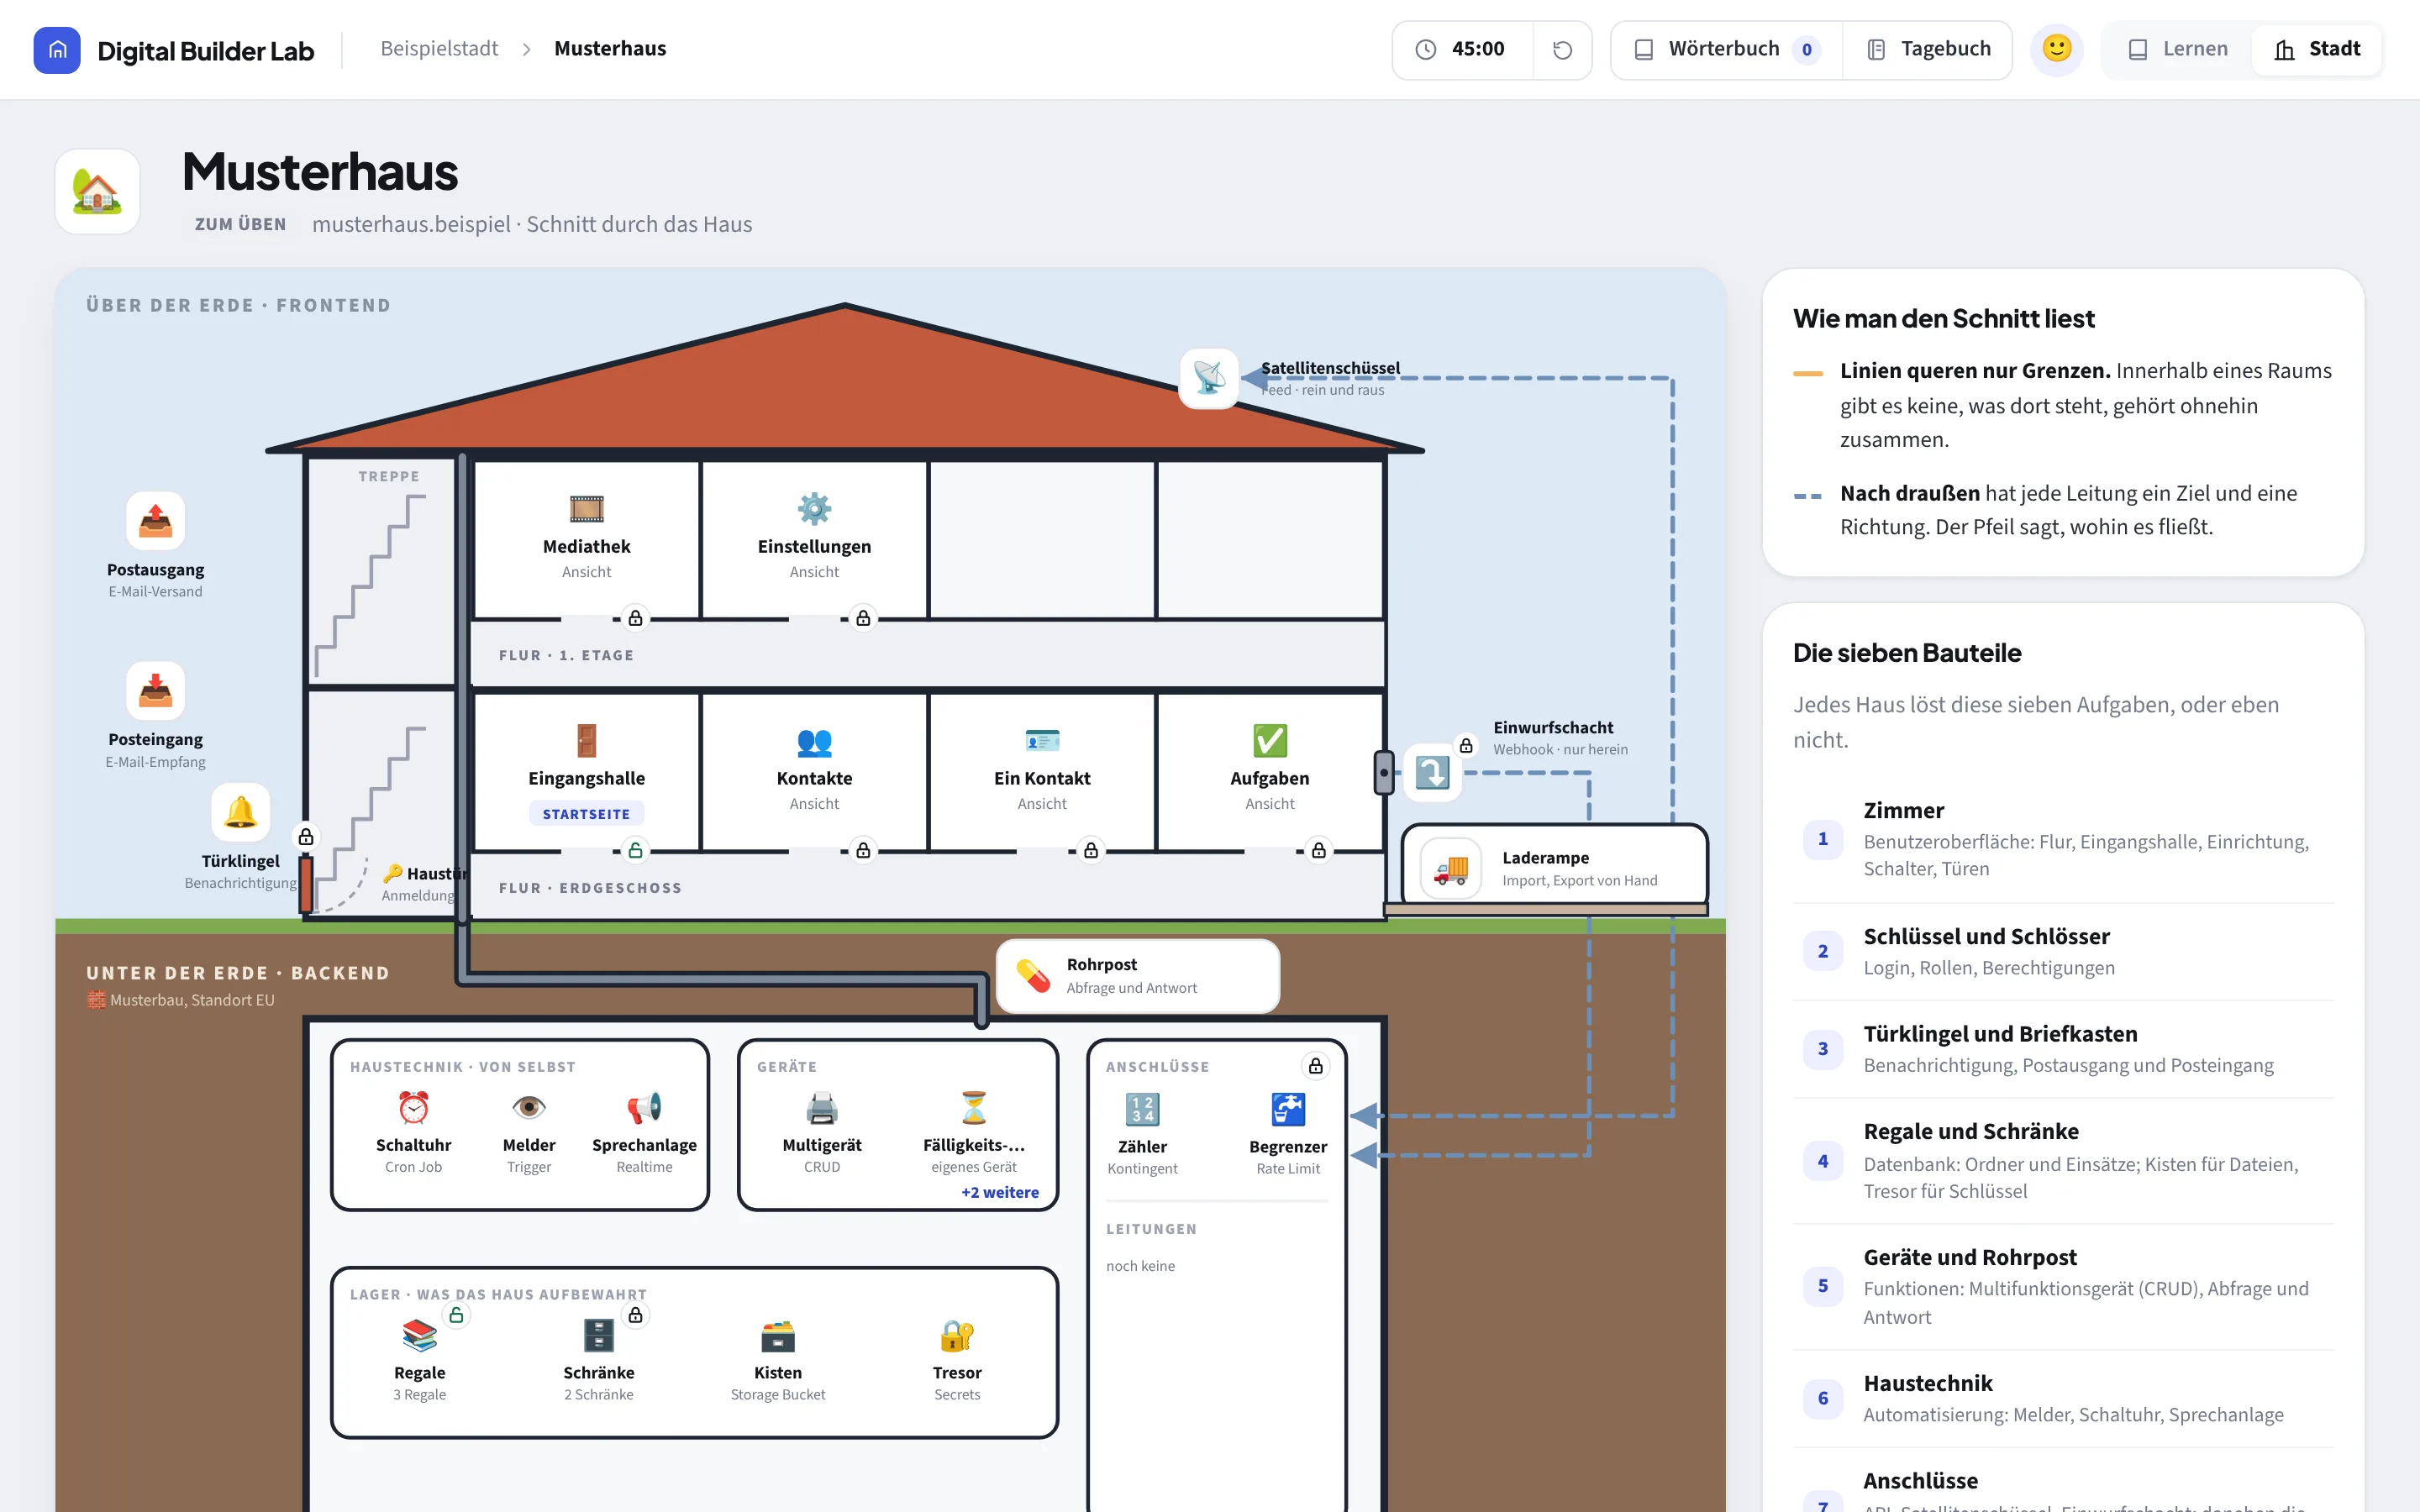Click the Musterhaus house emoji icon

pyautogui.click(x=97, y=191)
